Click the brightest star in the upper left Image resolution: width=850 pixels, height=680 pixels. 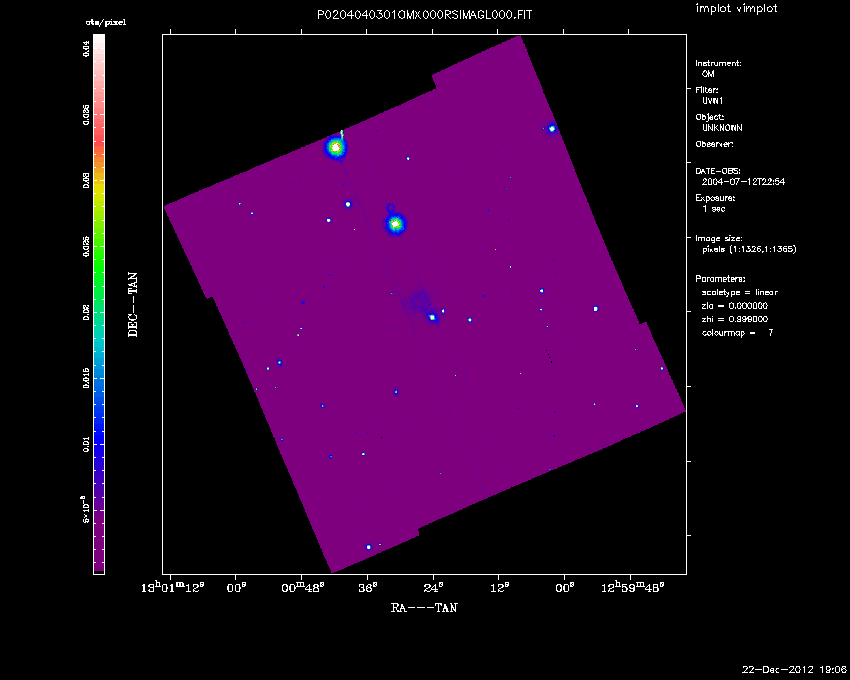[336, 148]
